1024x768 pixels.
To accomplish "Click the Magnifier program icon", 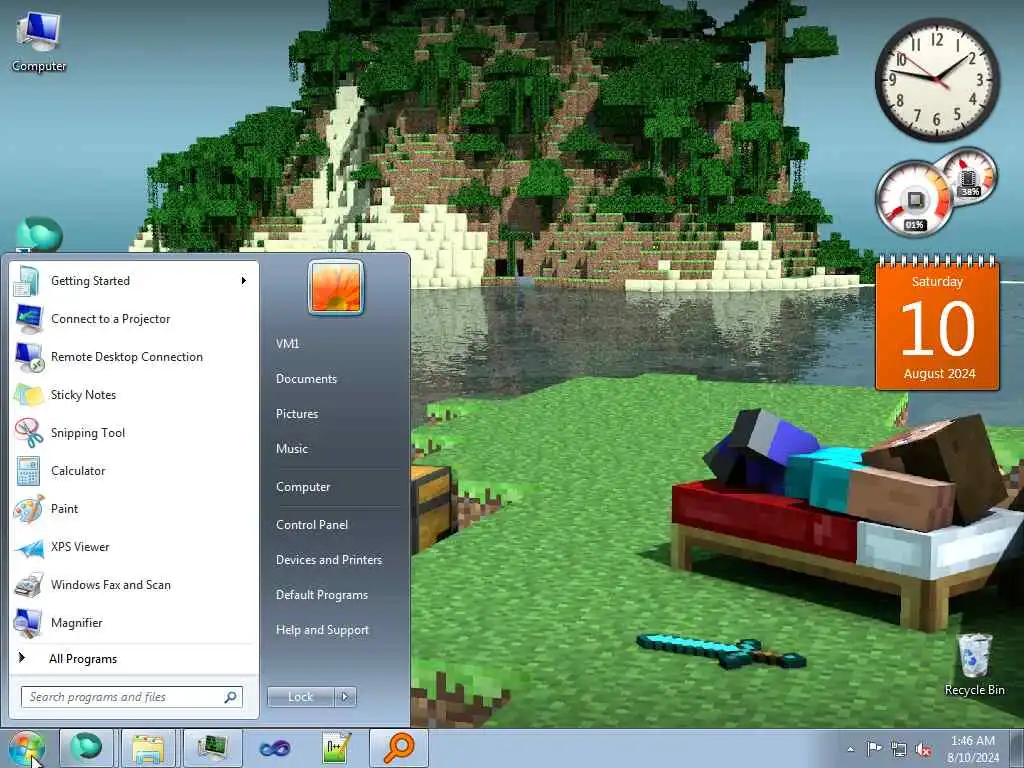I will (x=29, y=623).
